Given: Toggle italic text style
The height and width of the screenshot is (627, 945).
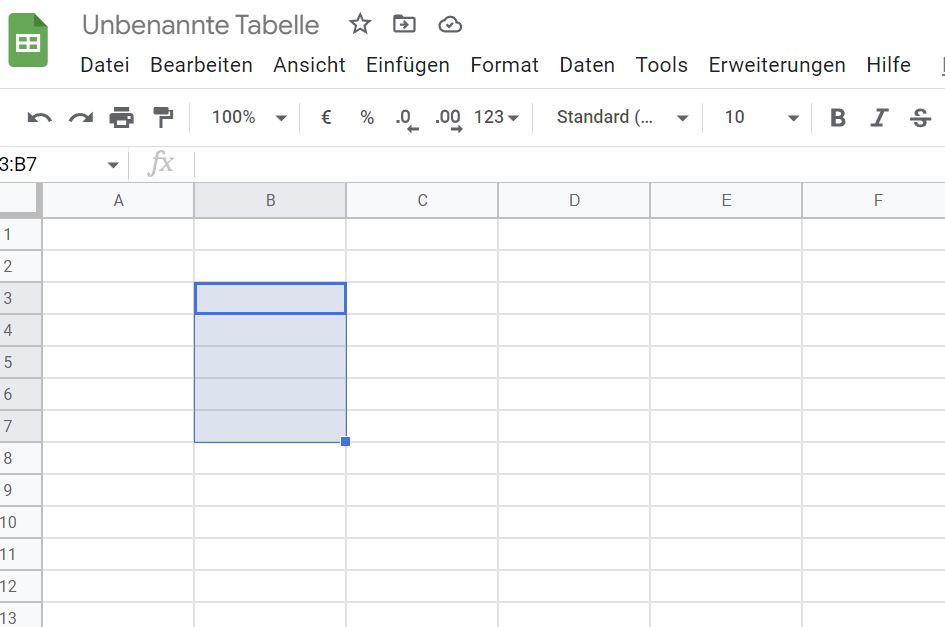Looking at the screenshot, I should pos(879,118).
